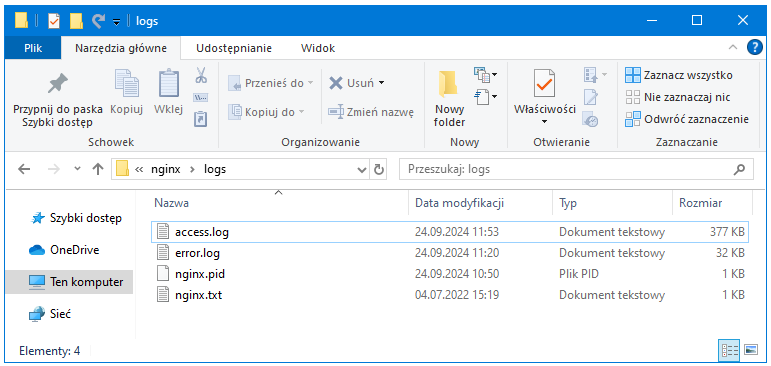
Task: Select Ten komputer in navigation pane
Action: pyautogui.click(x=69, y=282)
